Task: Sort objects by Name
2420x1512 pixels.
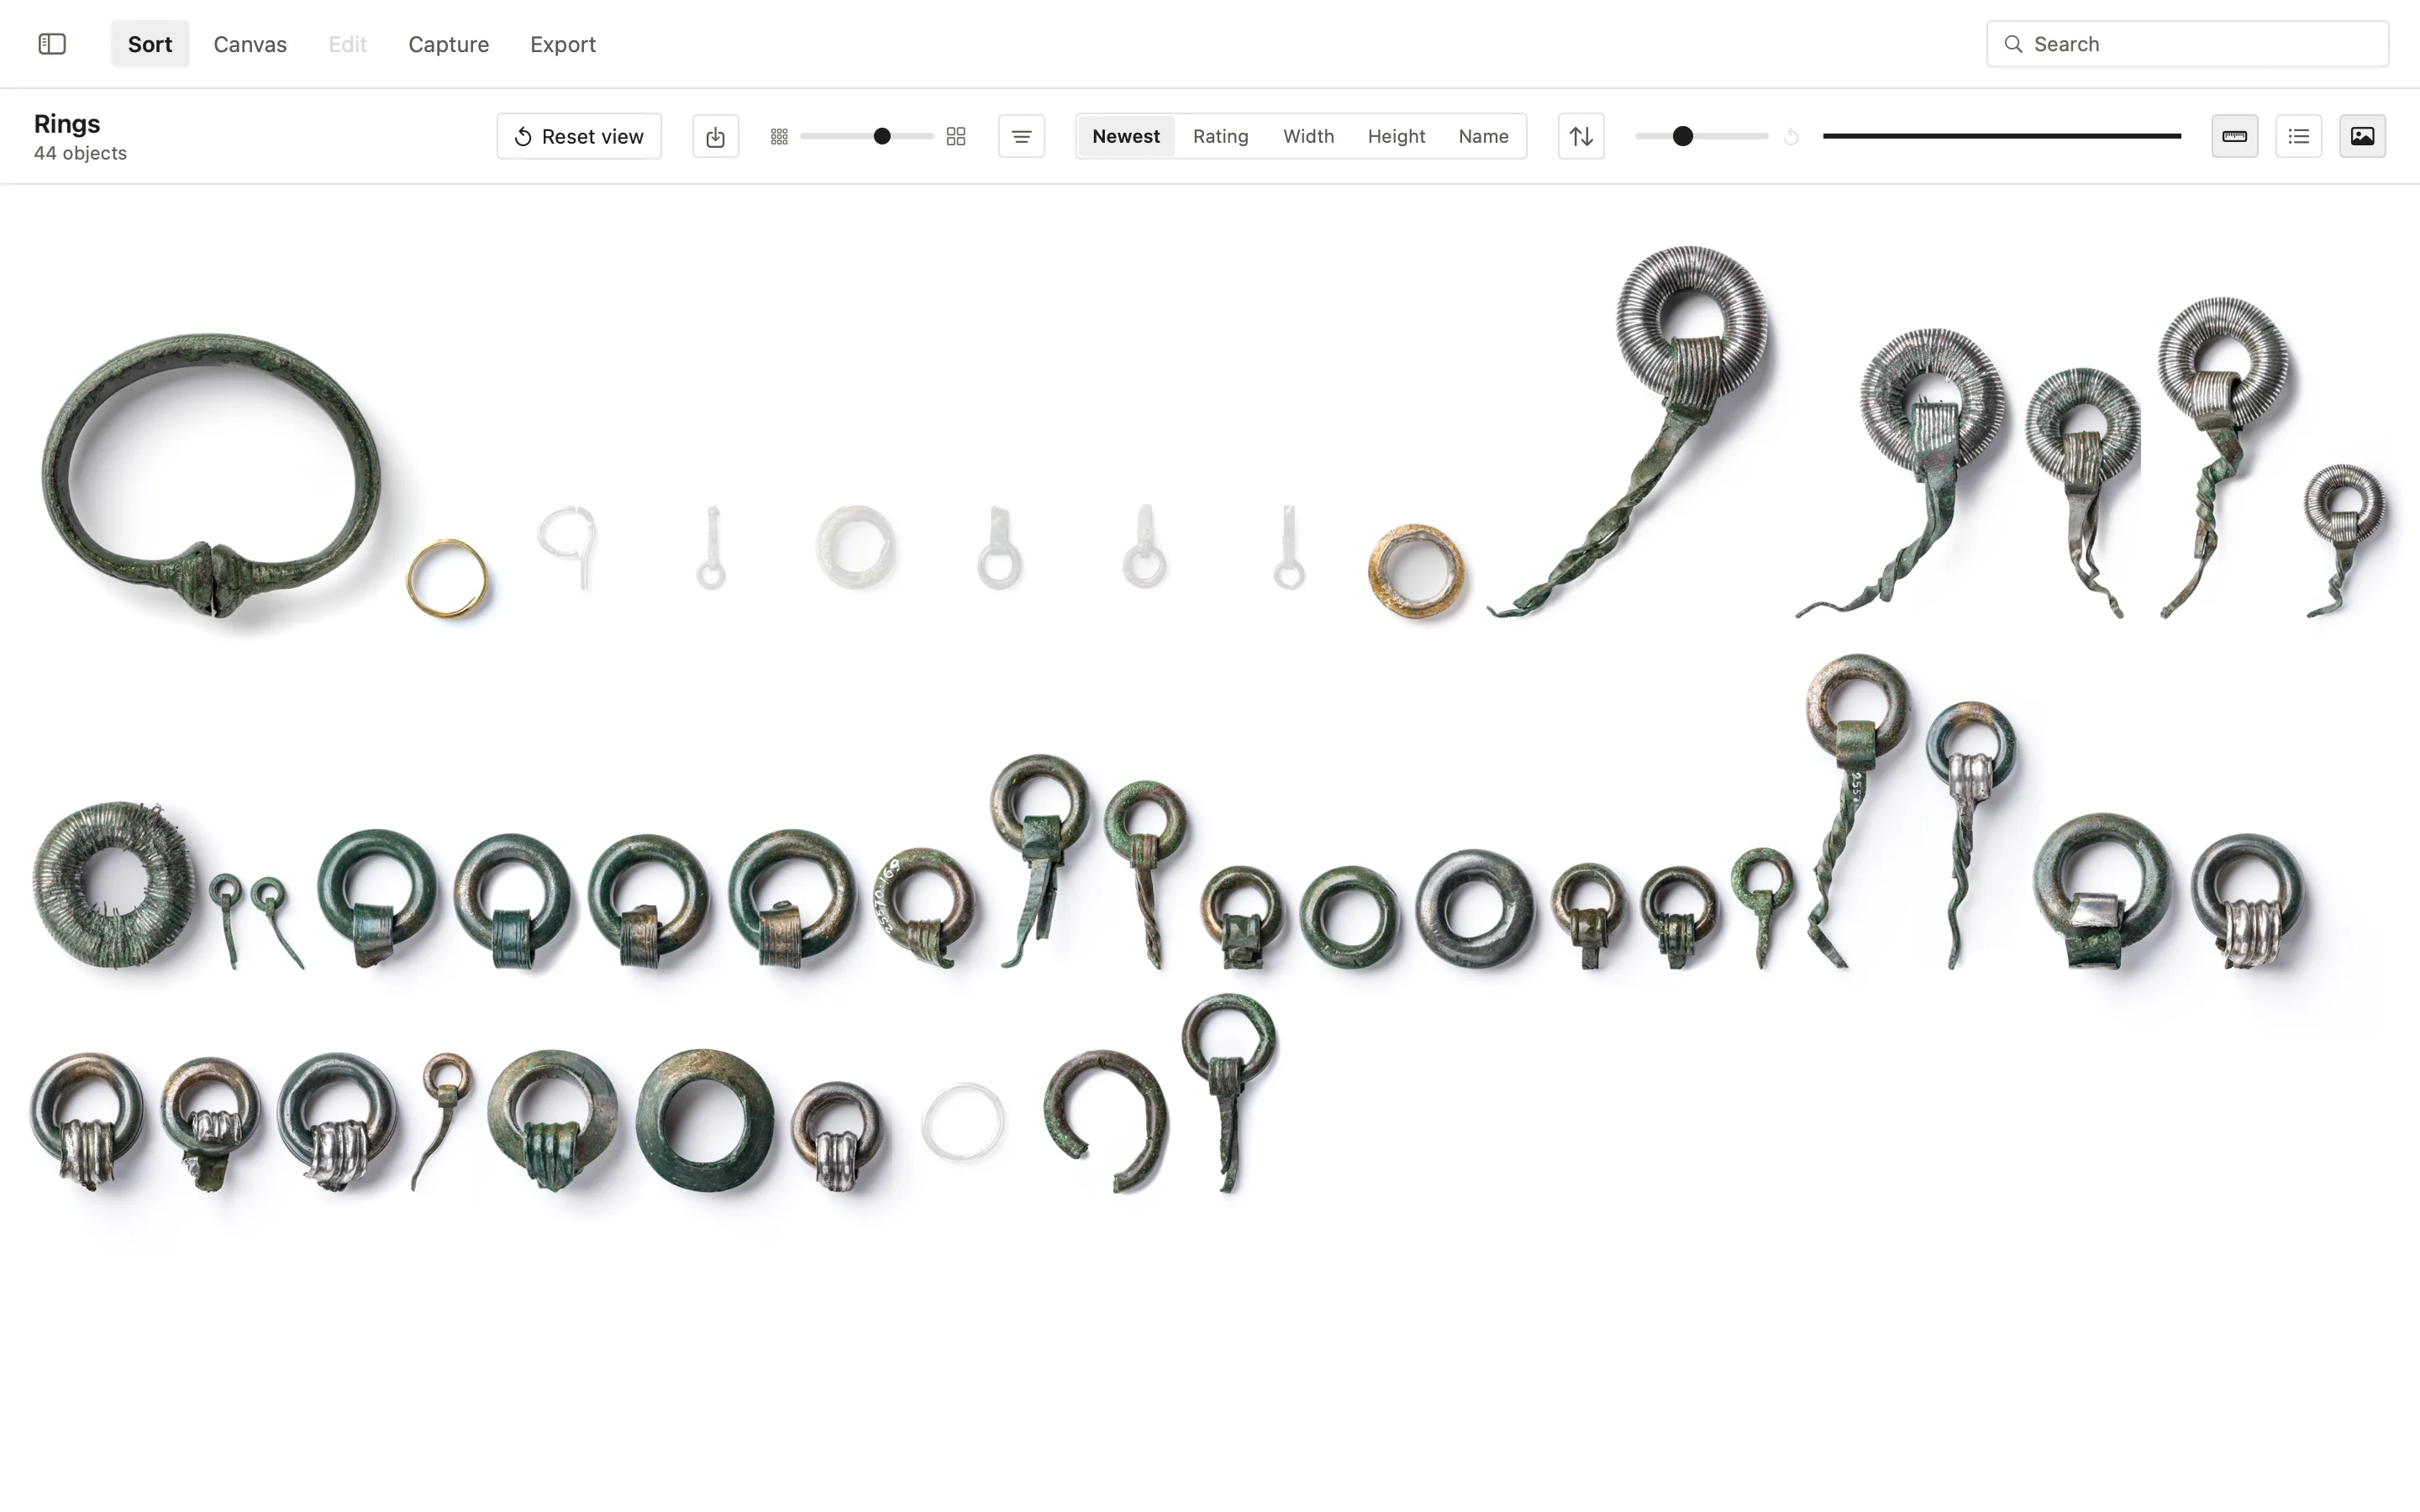Action: click(x=1483, y=136)
